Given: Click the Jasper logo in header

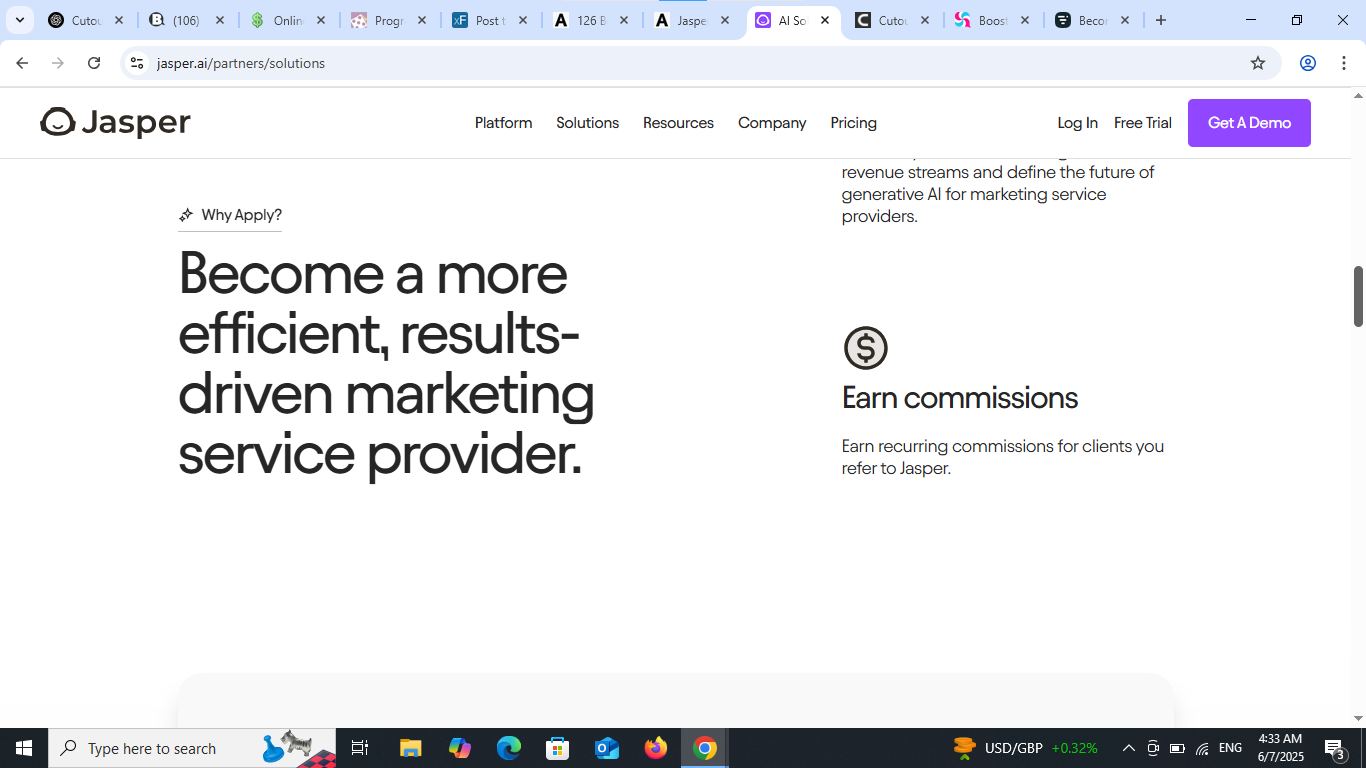Looking at the screenshot, I should (115, 123).
